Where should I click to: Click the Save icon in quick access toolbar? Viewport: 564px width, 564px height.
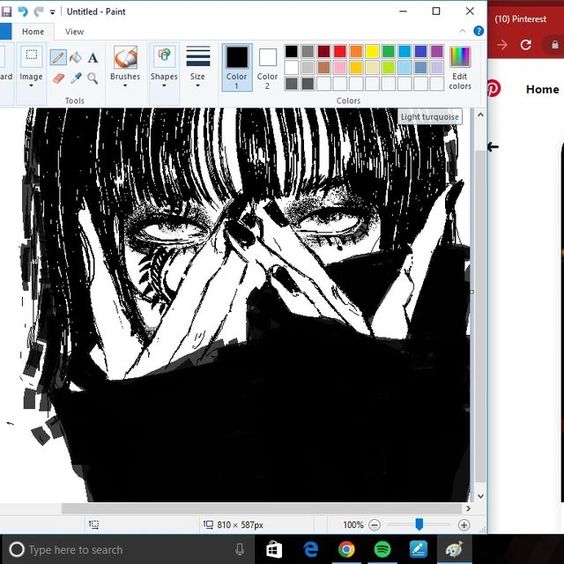pos(6,12)
